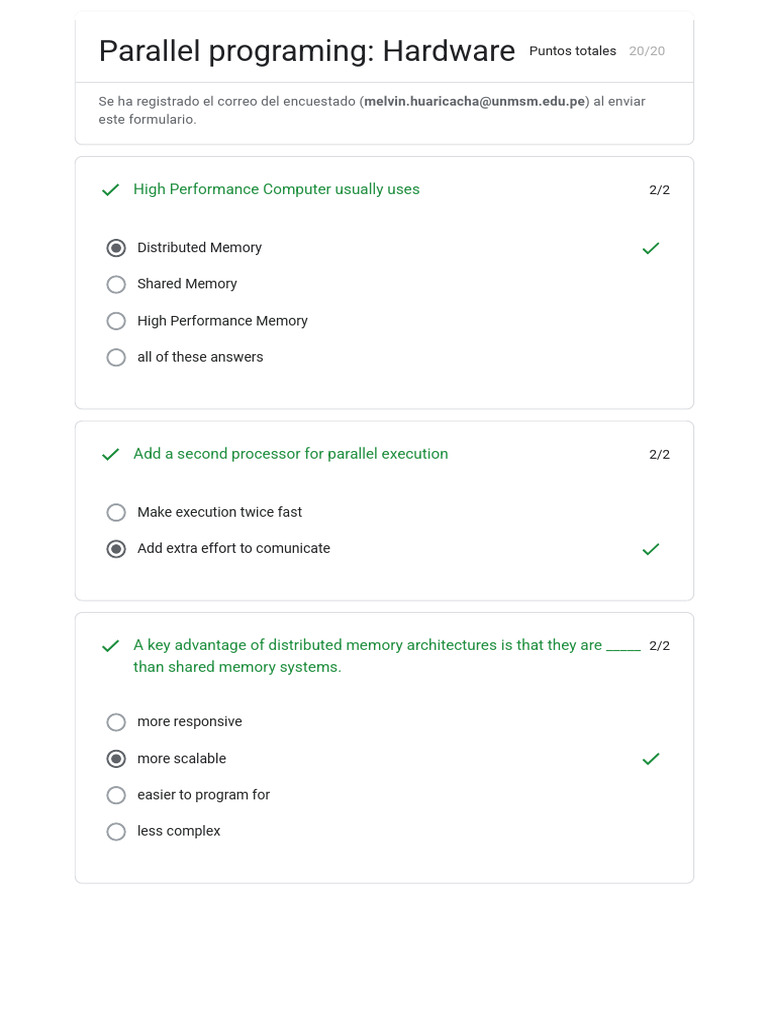Click the 'Parallel programing: Hardware' title
This screenshot has height=1024, width=768.
tap(307, 51)
